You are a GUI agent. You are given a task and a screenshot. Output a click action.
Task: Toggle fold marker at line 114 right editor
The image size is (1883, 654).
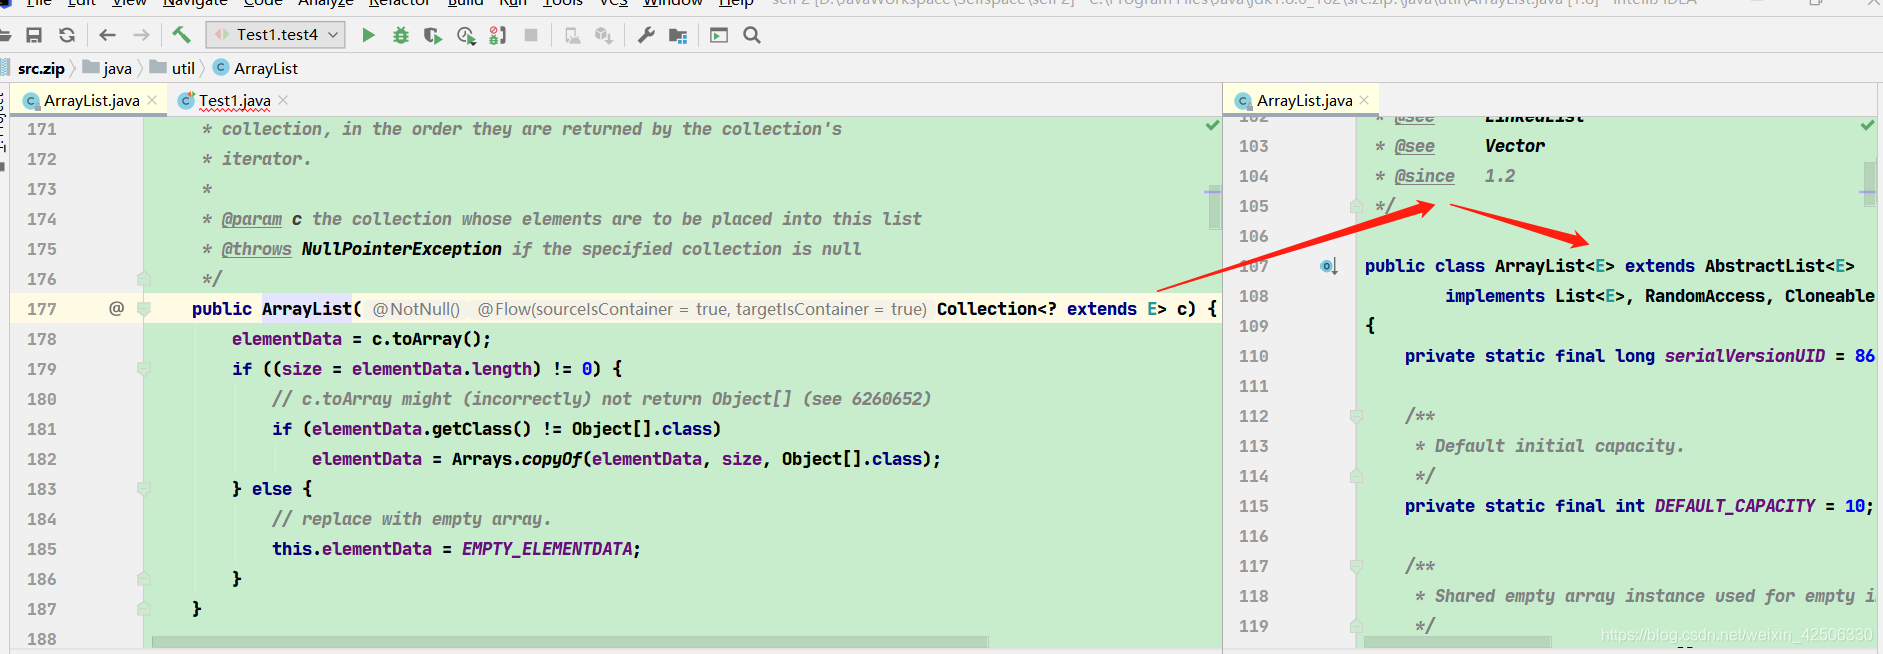pos(1356,476)
